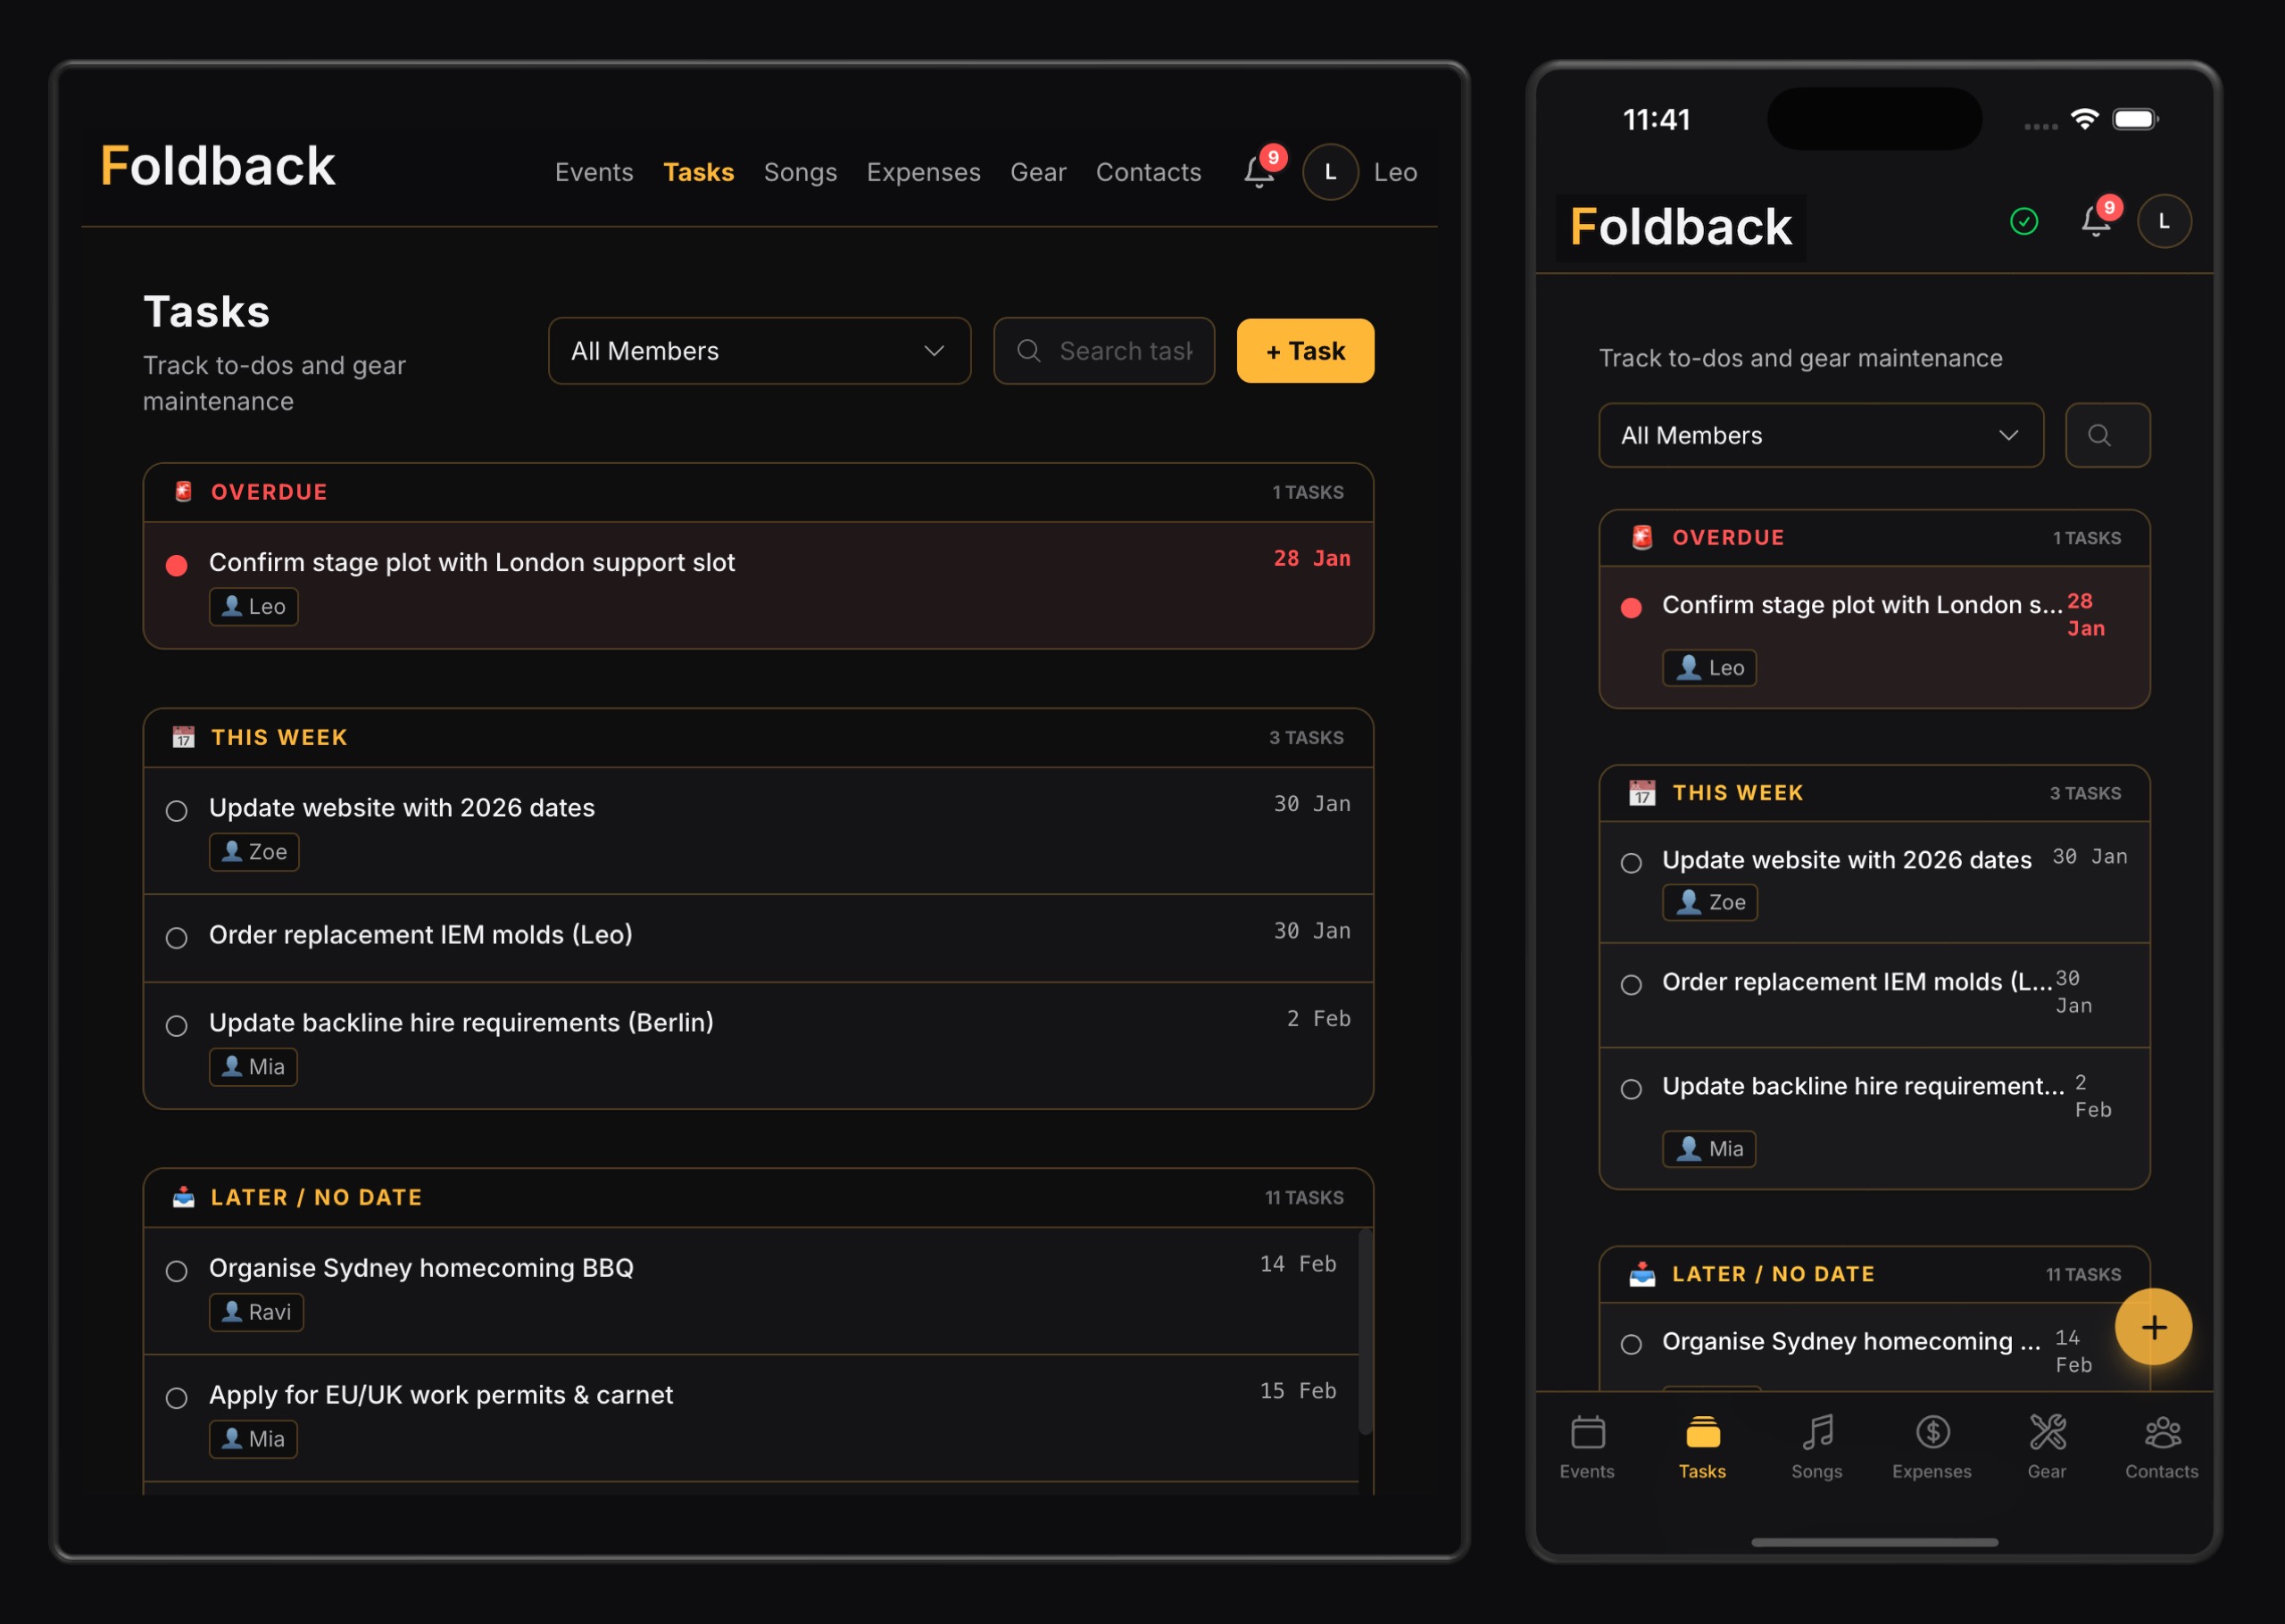2285x1624 pixels.
Task: Open Gear in mobile bottom bar
Action: 2046,1446
